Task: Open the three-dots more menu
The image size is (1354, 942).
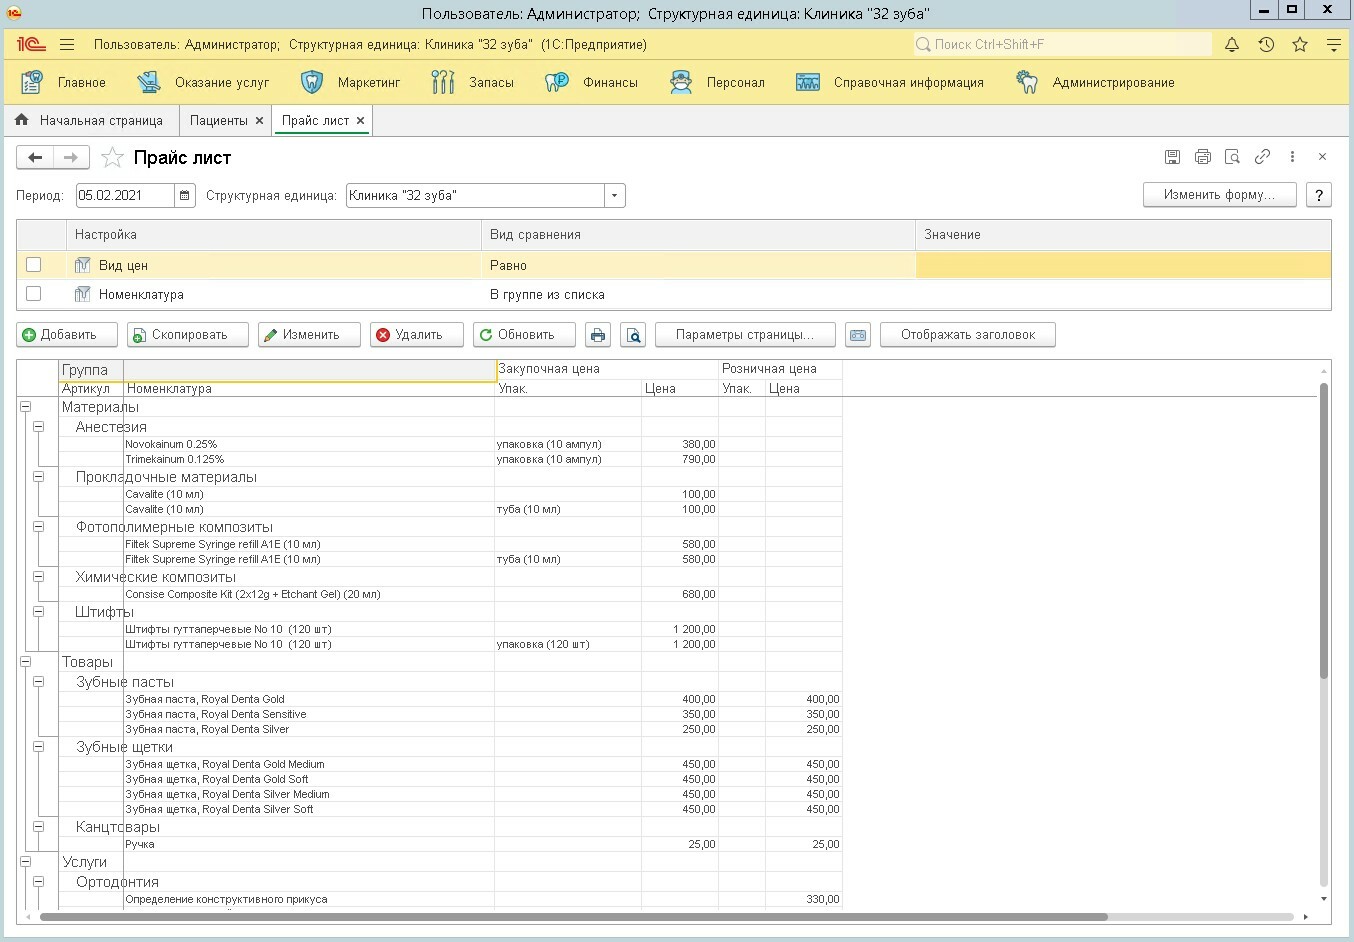Action: (1292, 157)
